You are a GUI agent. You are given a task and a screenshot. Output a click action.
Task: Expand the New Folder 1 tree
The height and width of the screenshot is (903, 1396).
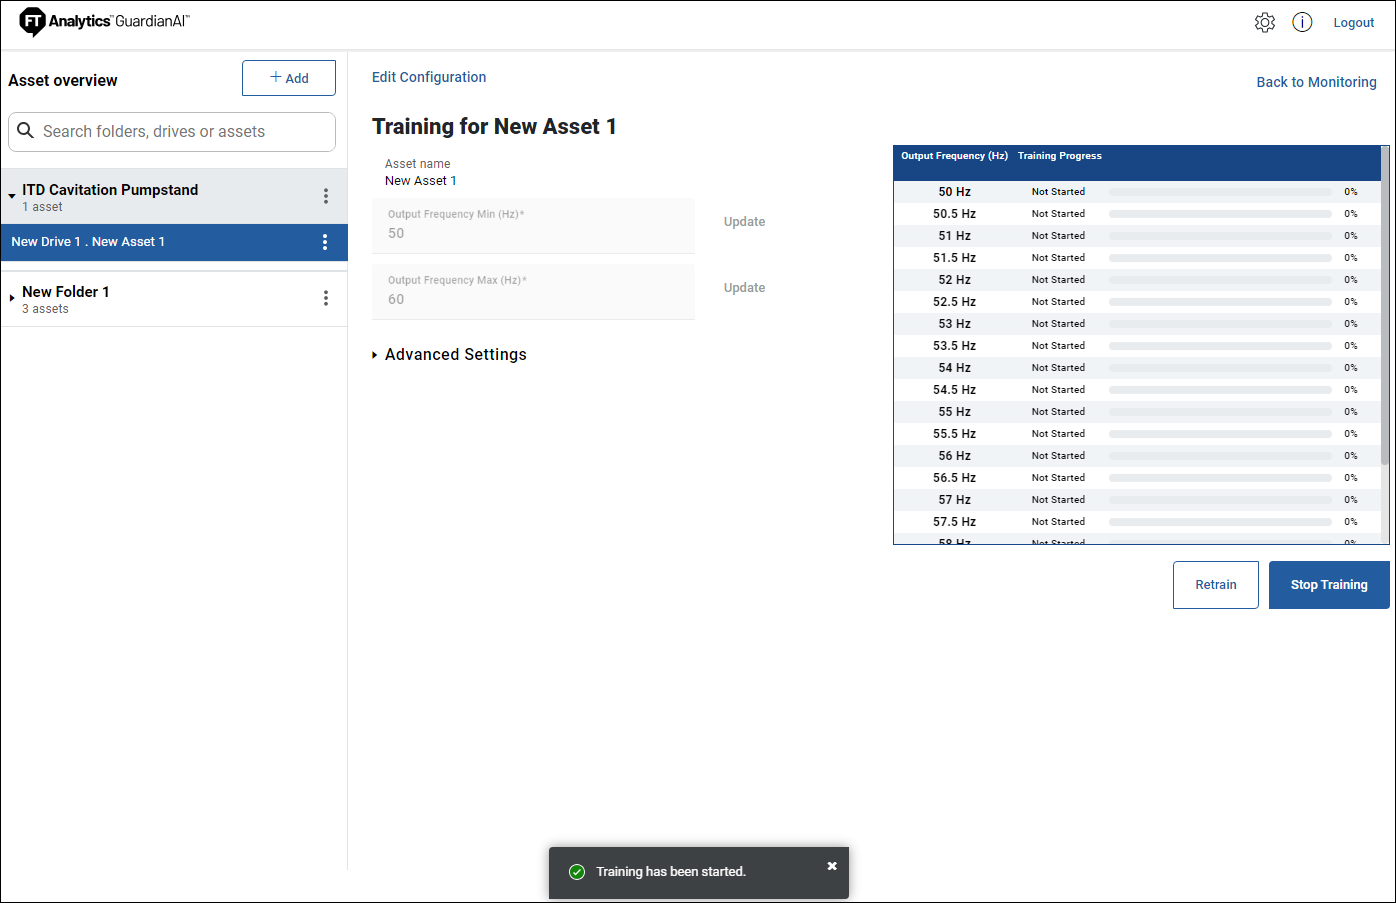point(12,298)
